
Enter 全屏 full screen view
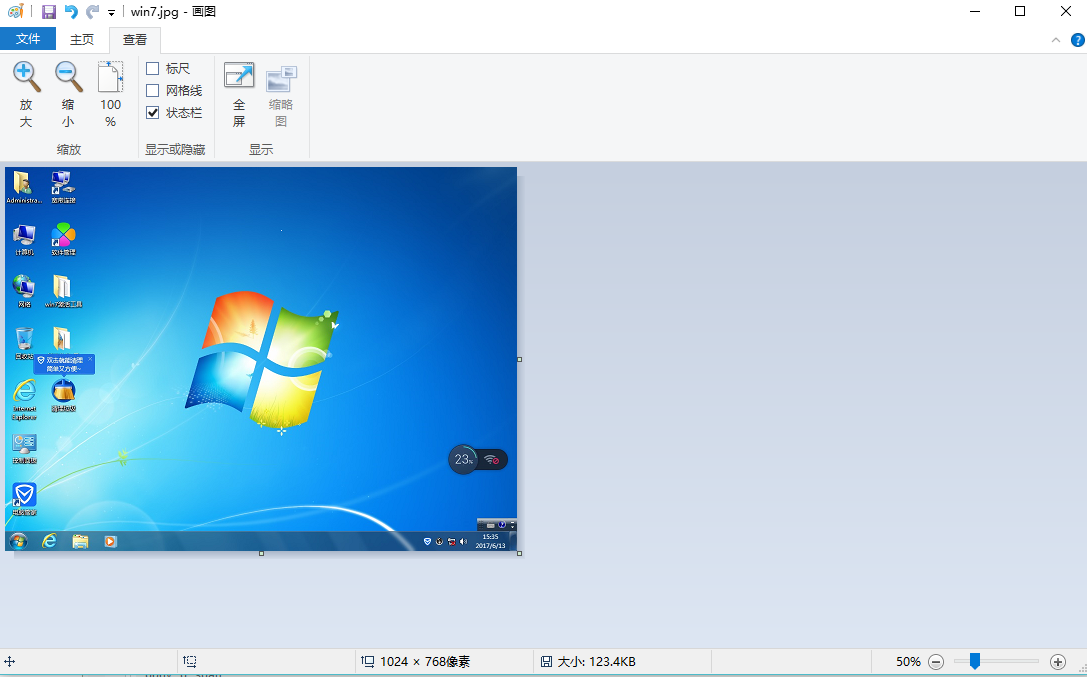coord(239,77)
